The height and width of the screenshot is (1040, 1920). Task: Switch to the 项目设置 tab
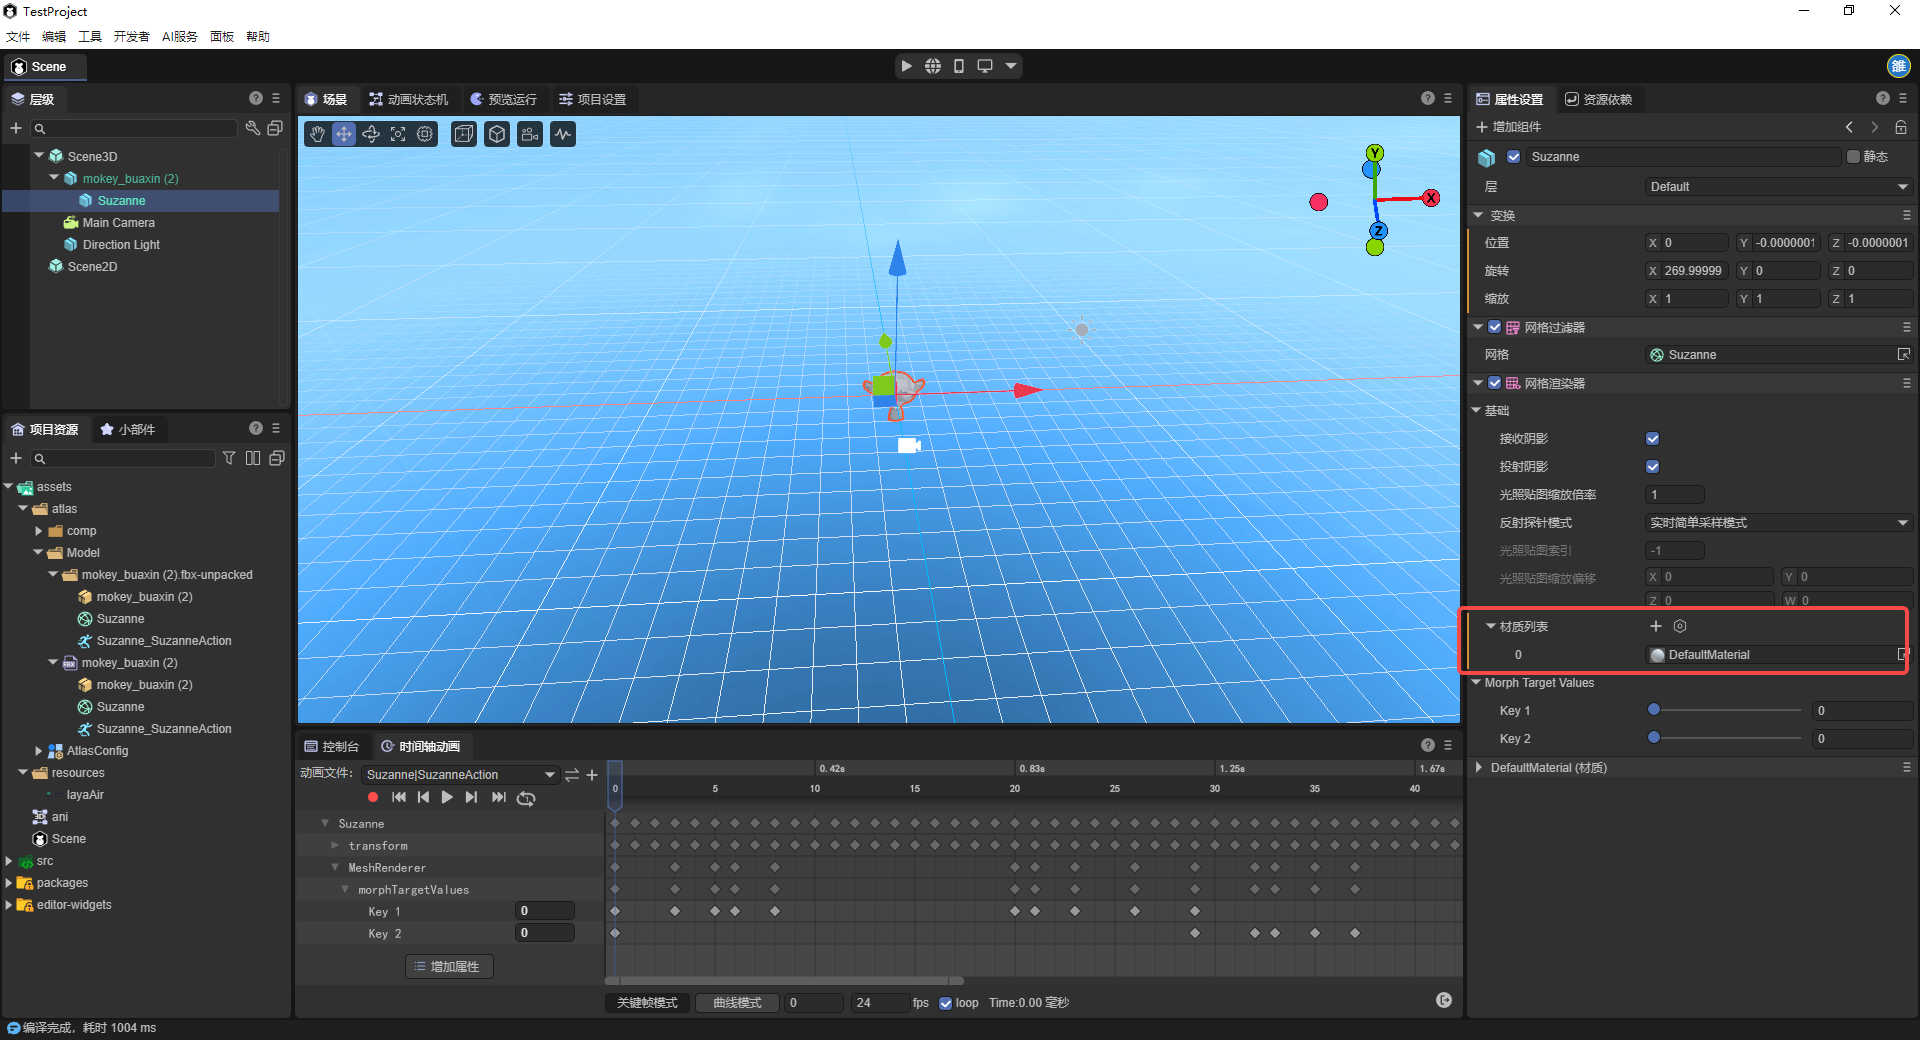(x=593, y=99)
